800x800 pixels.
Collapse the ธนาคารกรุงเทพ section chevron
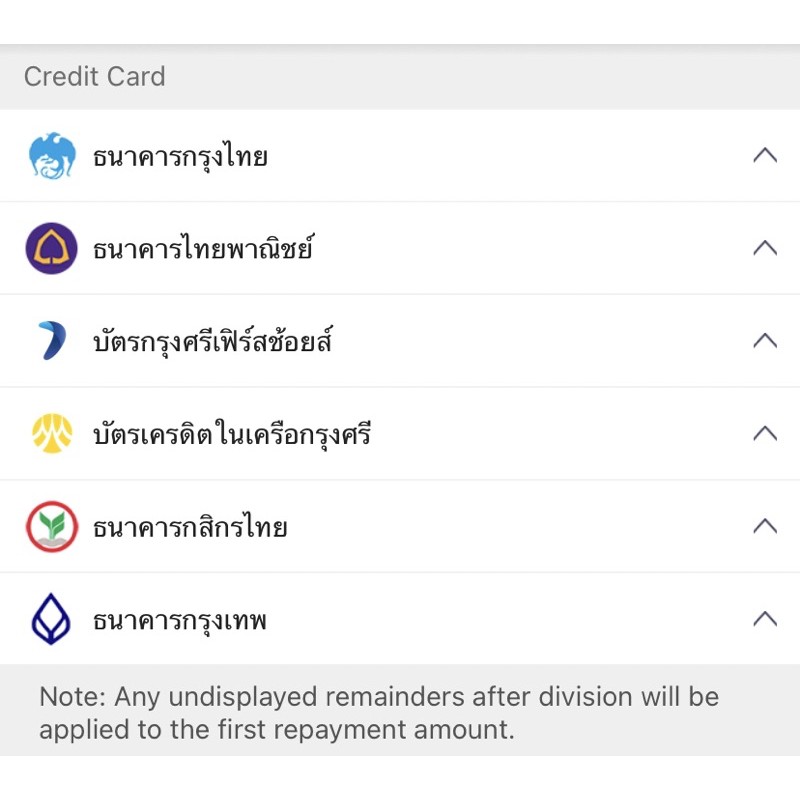click(x=764, y=619)
